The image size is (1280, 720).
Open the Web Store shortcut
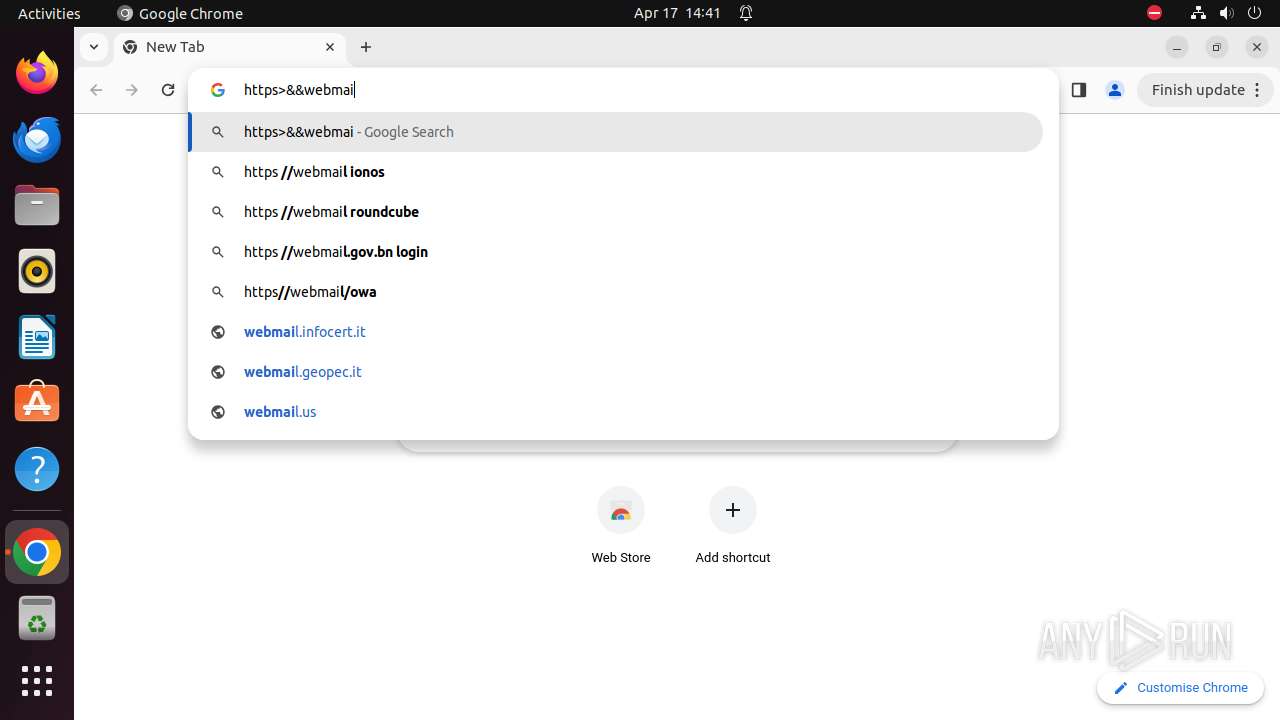point(621,527)
